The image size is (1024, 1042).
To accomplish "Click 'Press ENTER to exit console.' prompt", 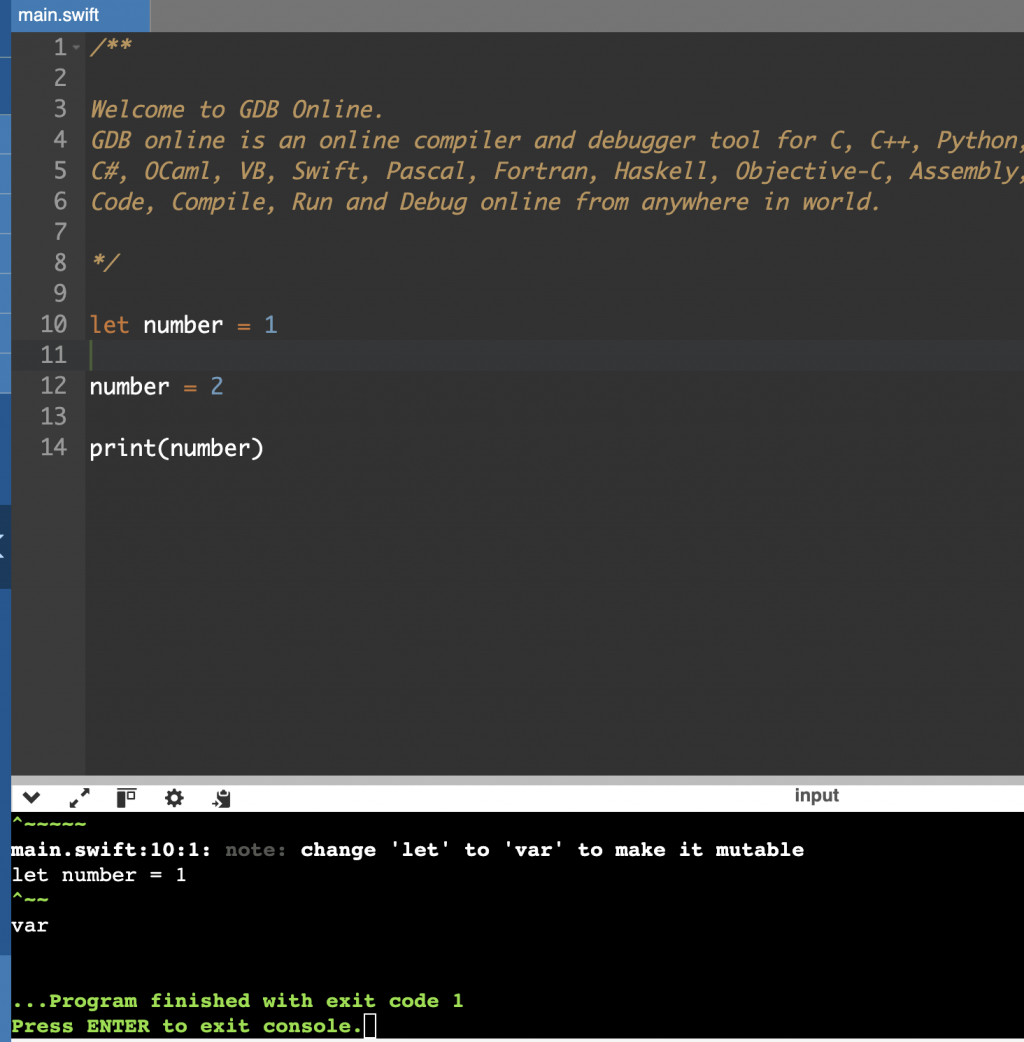I will coord(187,1026).
